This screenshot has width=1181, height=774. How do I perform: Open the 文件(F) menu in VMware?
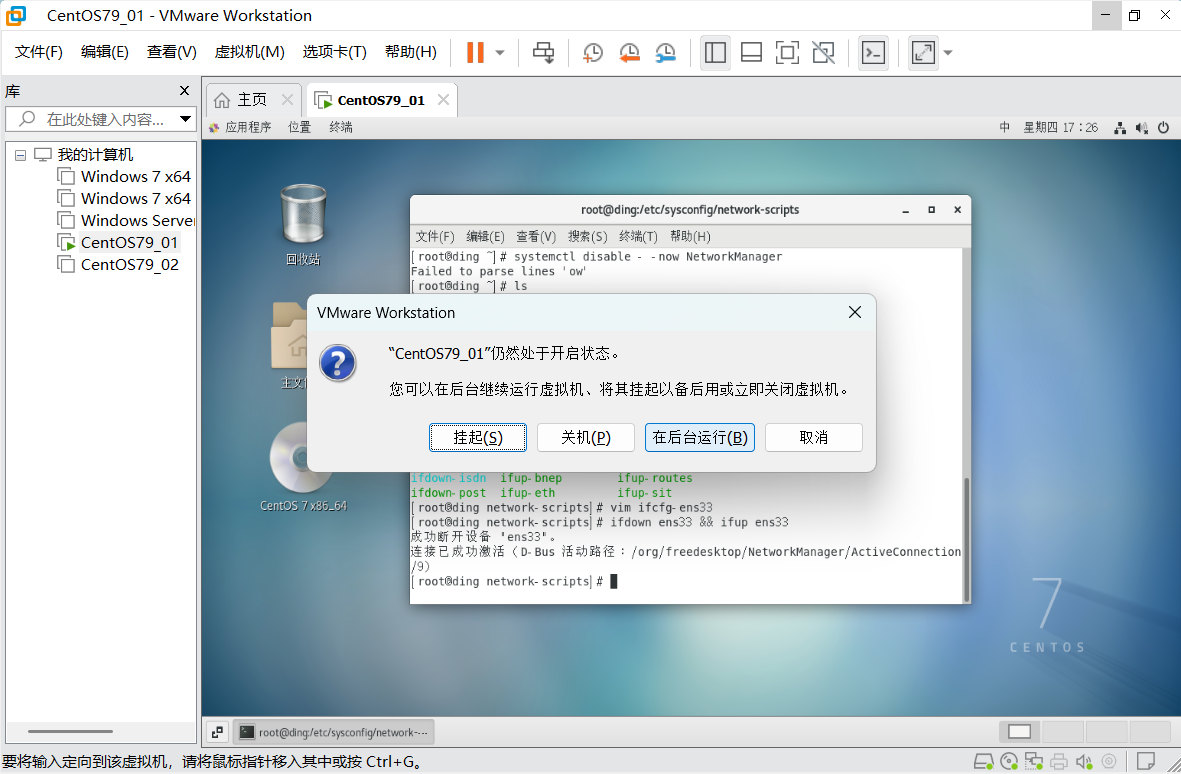(38, 52)
